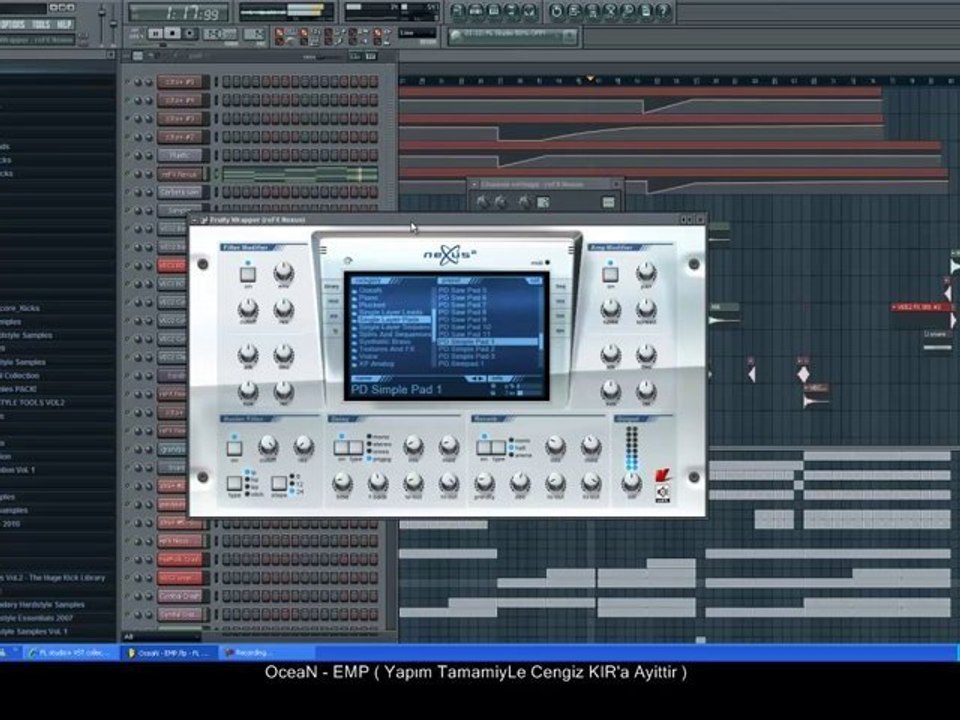Click the Nexus left hamburger menu icon
Screen dimensions: 960x720
[323, 250]
